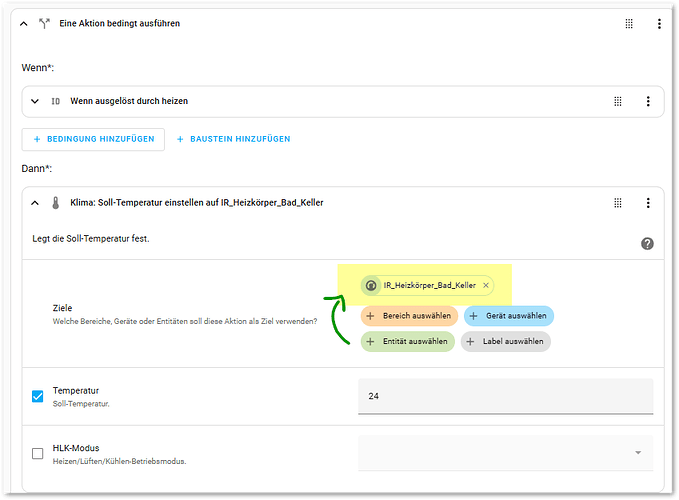Expand 'Wenn ausgelöst durch heizen' condition

pos(35,101)
